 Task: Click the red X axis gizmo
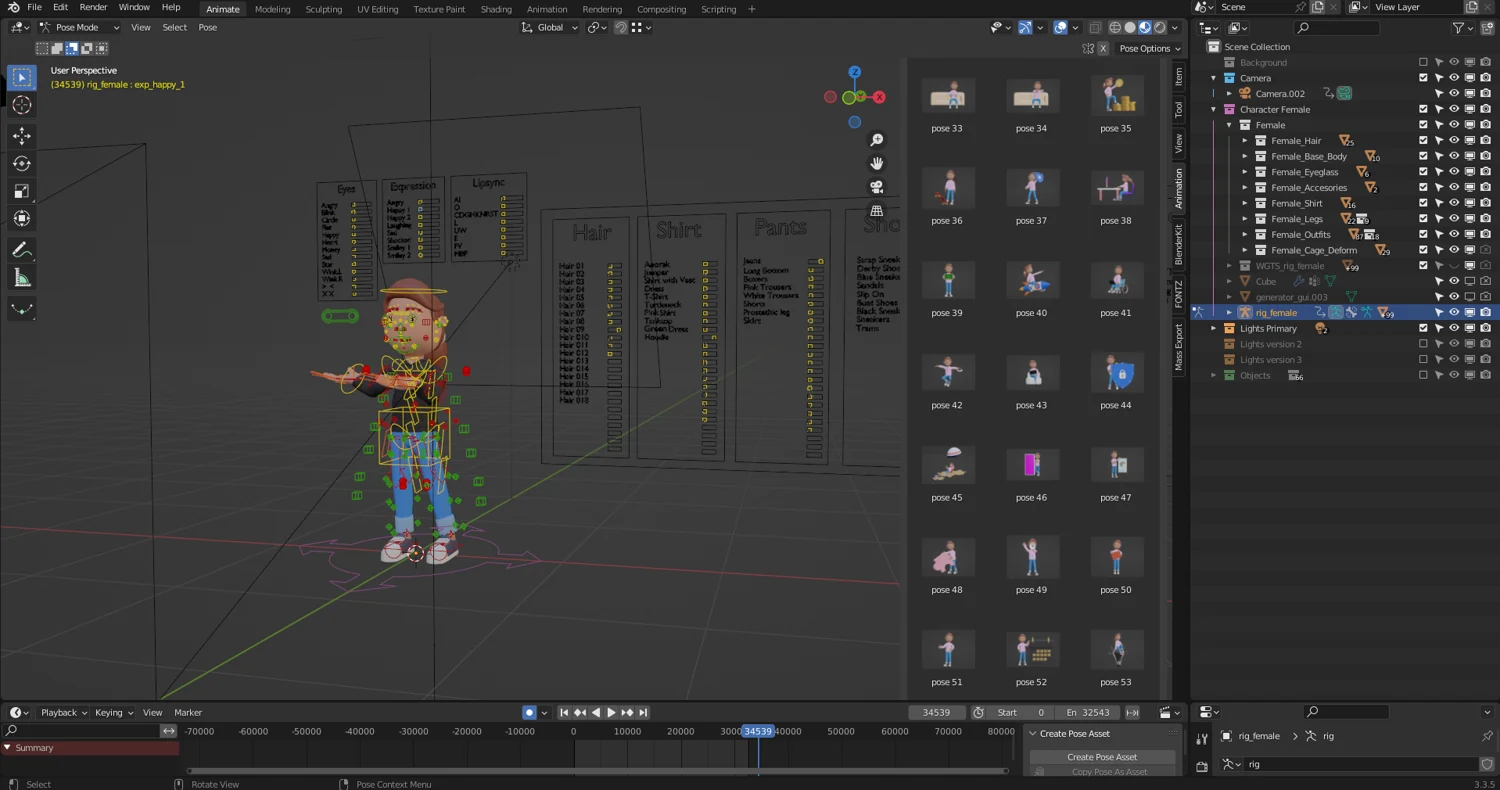pos(879,97)
